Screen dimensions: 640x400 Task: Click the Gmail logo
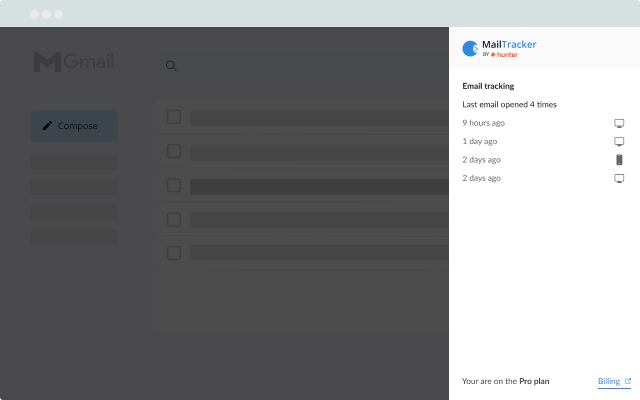[x=73, y=62]
